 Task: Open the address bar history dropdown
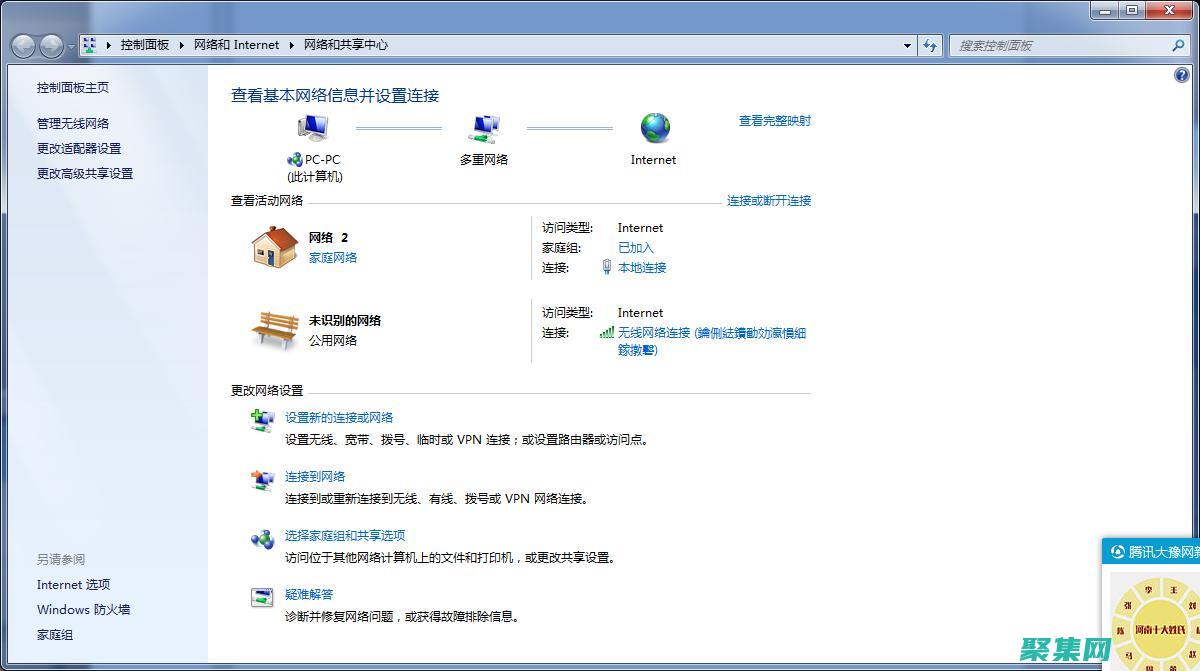(x=905, y=45)
